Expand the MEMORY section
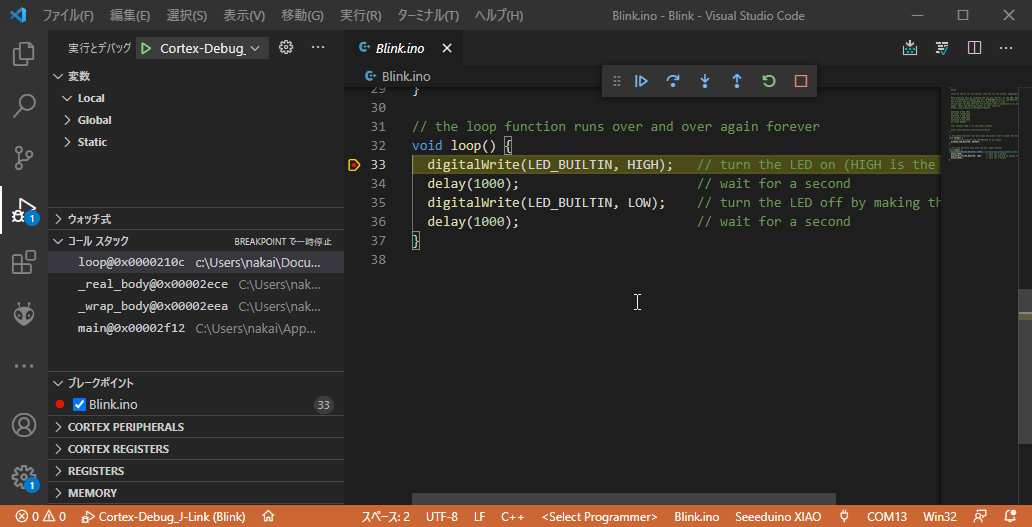 point(197,493)
